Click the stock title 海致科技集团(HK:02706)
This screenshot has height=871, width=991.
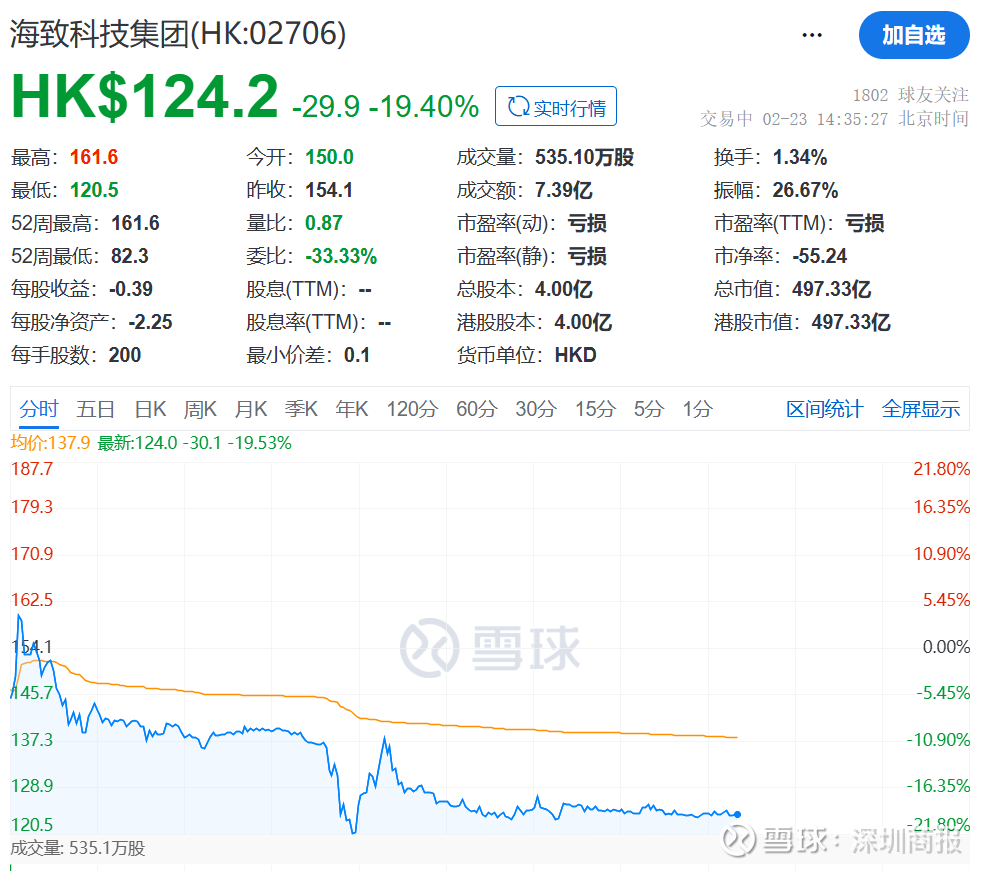178,33
